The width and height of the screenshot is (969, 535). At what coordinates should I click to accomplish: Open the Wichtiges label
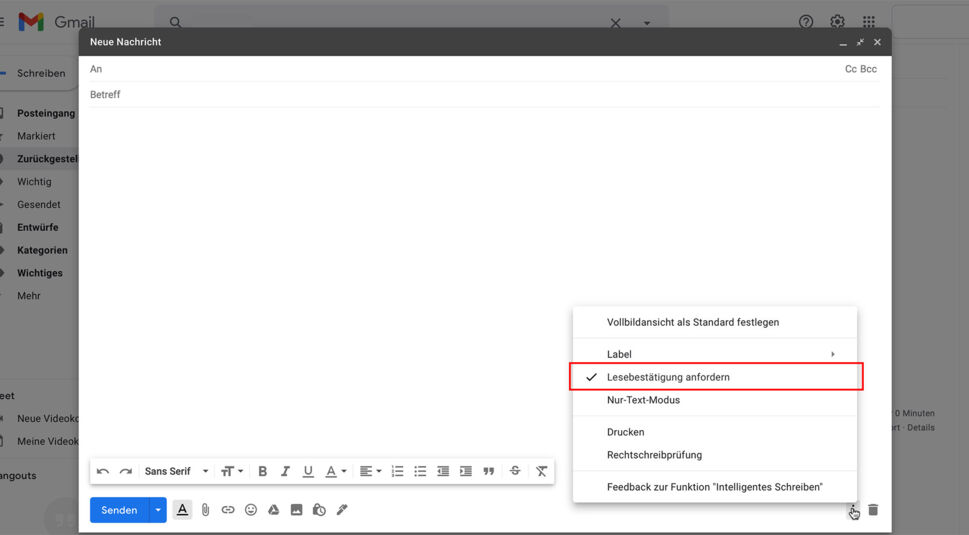40,274
